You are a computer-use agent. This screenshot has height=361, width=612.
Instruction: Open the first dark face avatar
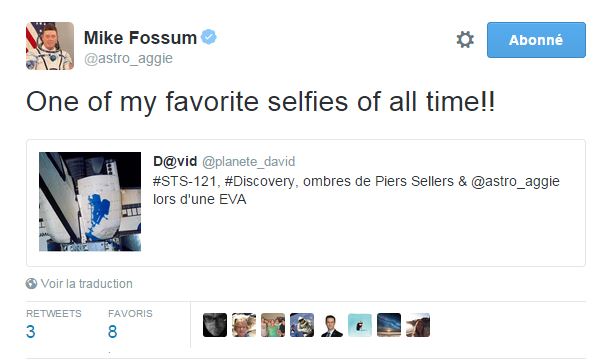coord(215,325)
